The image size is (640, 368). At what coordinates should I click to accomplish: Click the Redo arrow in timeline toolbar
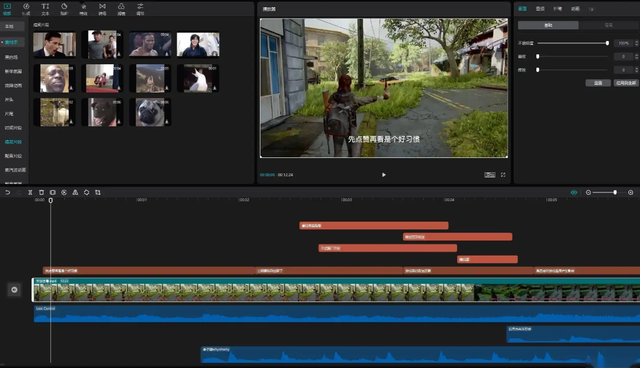pyautogui.click(x=19, y=192)
